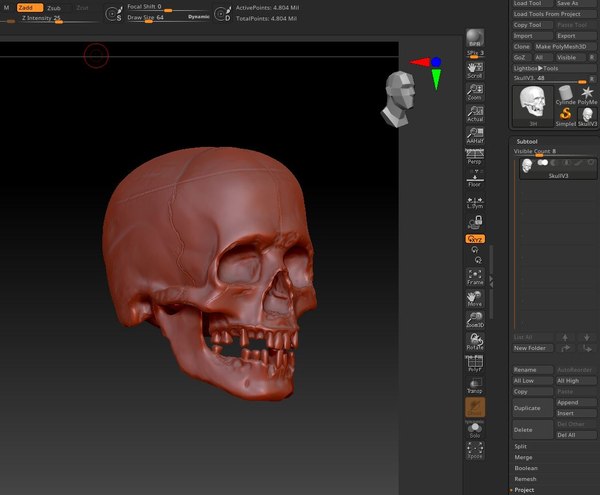Toggle Persp perspective view
The width and height of the screenshot is (600, 495).
pyautogui.click(x=475, y=157)
